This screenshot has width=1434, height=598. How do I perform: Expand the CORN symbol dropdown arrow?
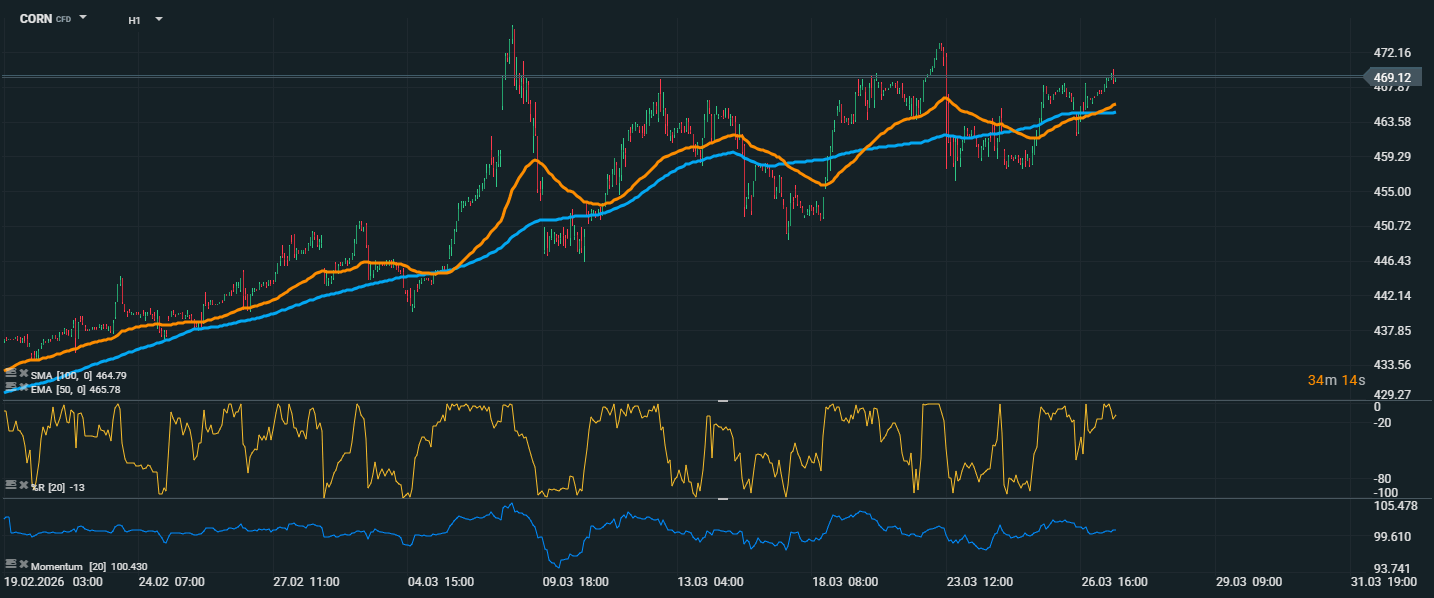click(83, 18)
